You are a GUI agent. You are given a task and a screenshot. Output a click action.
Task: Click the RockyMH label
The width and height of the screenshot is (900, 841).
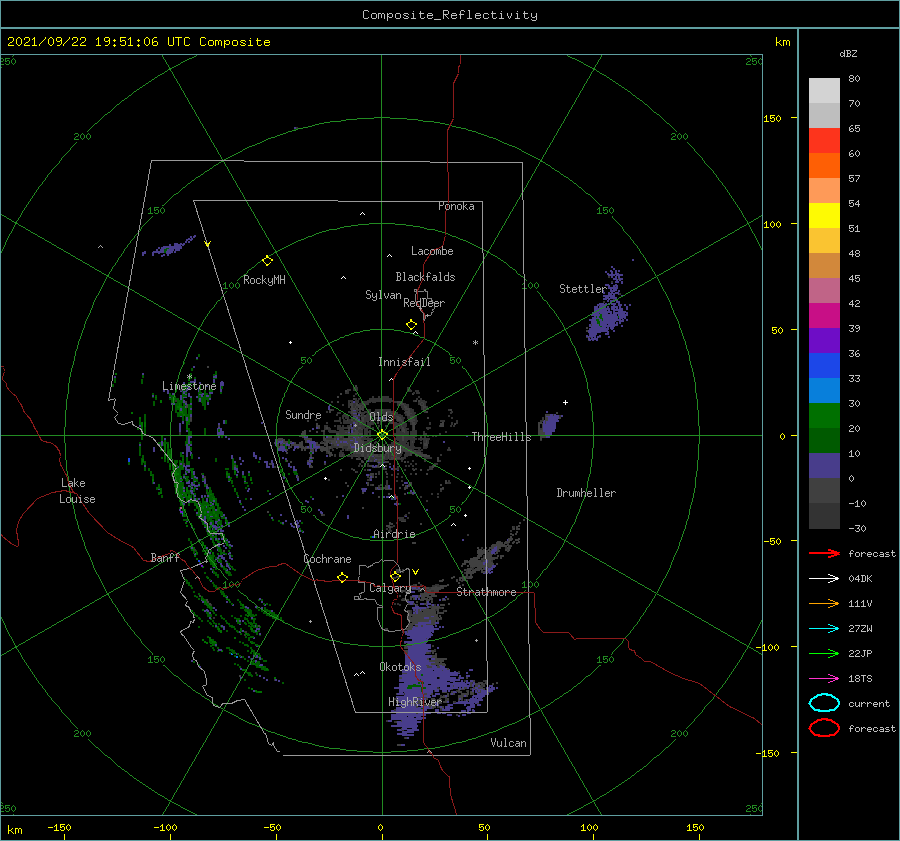[x=264, y=280]
